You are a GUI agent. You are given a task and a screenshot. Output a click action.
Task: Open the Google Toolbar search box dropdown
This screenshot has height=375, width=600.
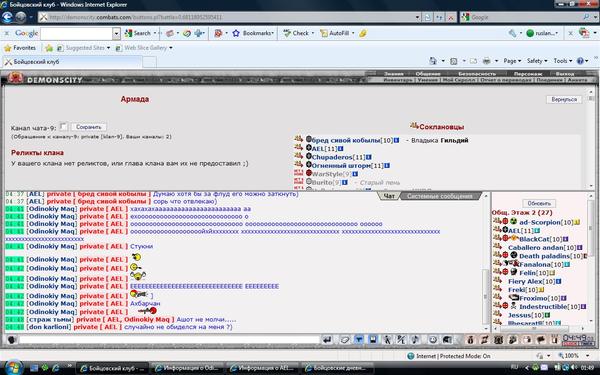116,34
